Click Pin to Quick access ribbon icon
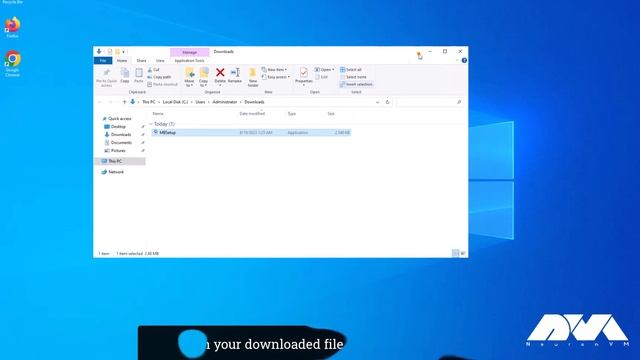This screenshot has height=360, width=640. coord(106,77)
